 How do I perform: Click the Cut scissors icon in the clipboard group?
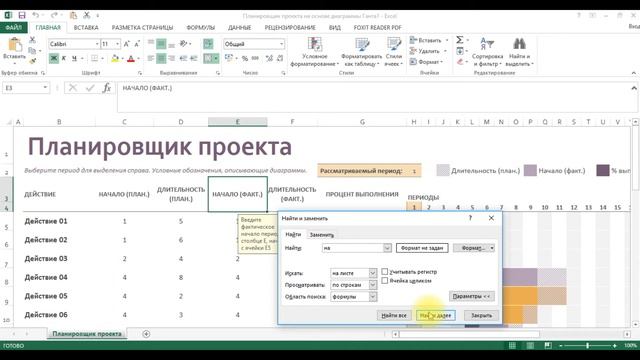(32, 40)
